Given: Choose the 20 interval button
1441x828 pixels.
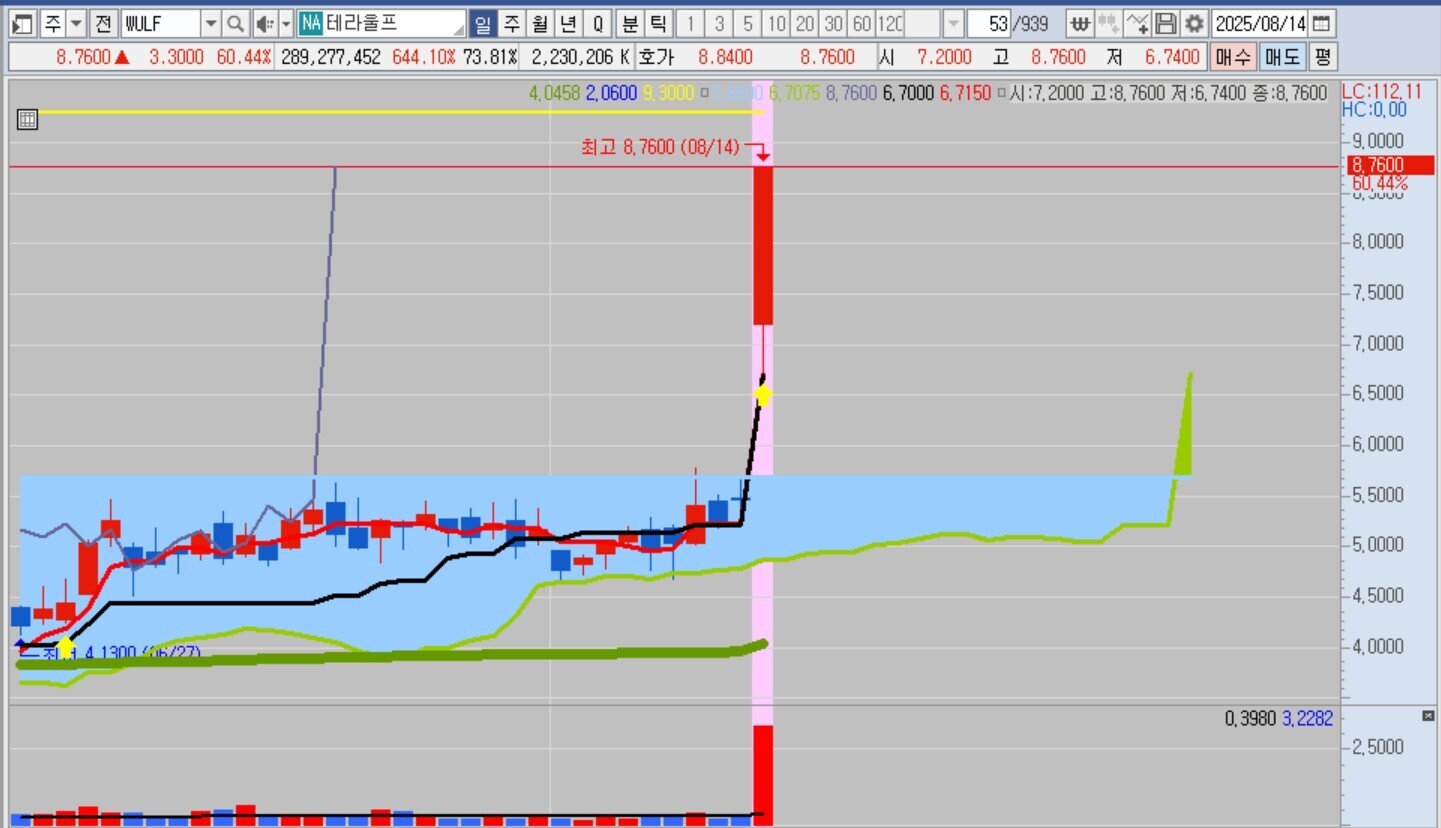Looking at the screenshot, I should [805, 23].
